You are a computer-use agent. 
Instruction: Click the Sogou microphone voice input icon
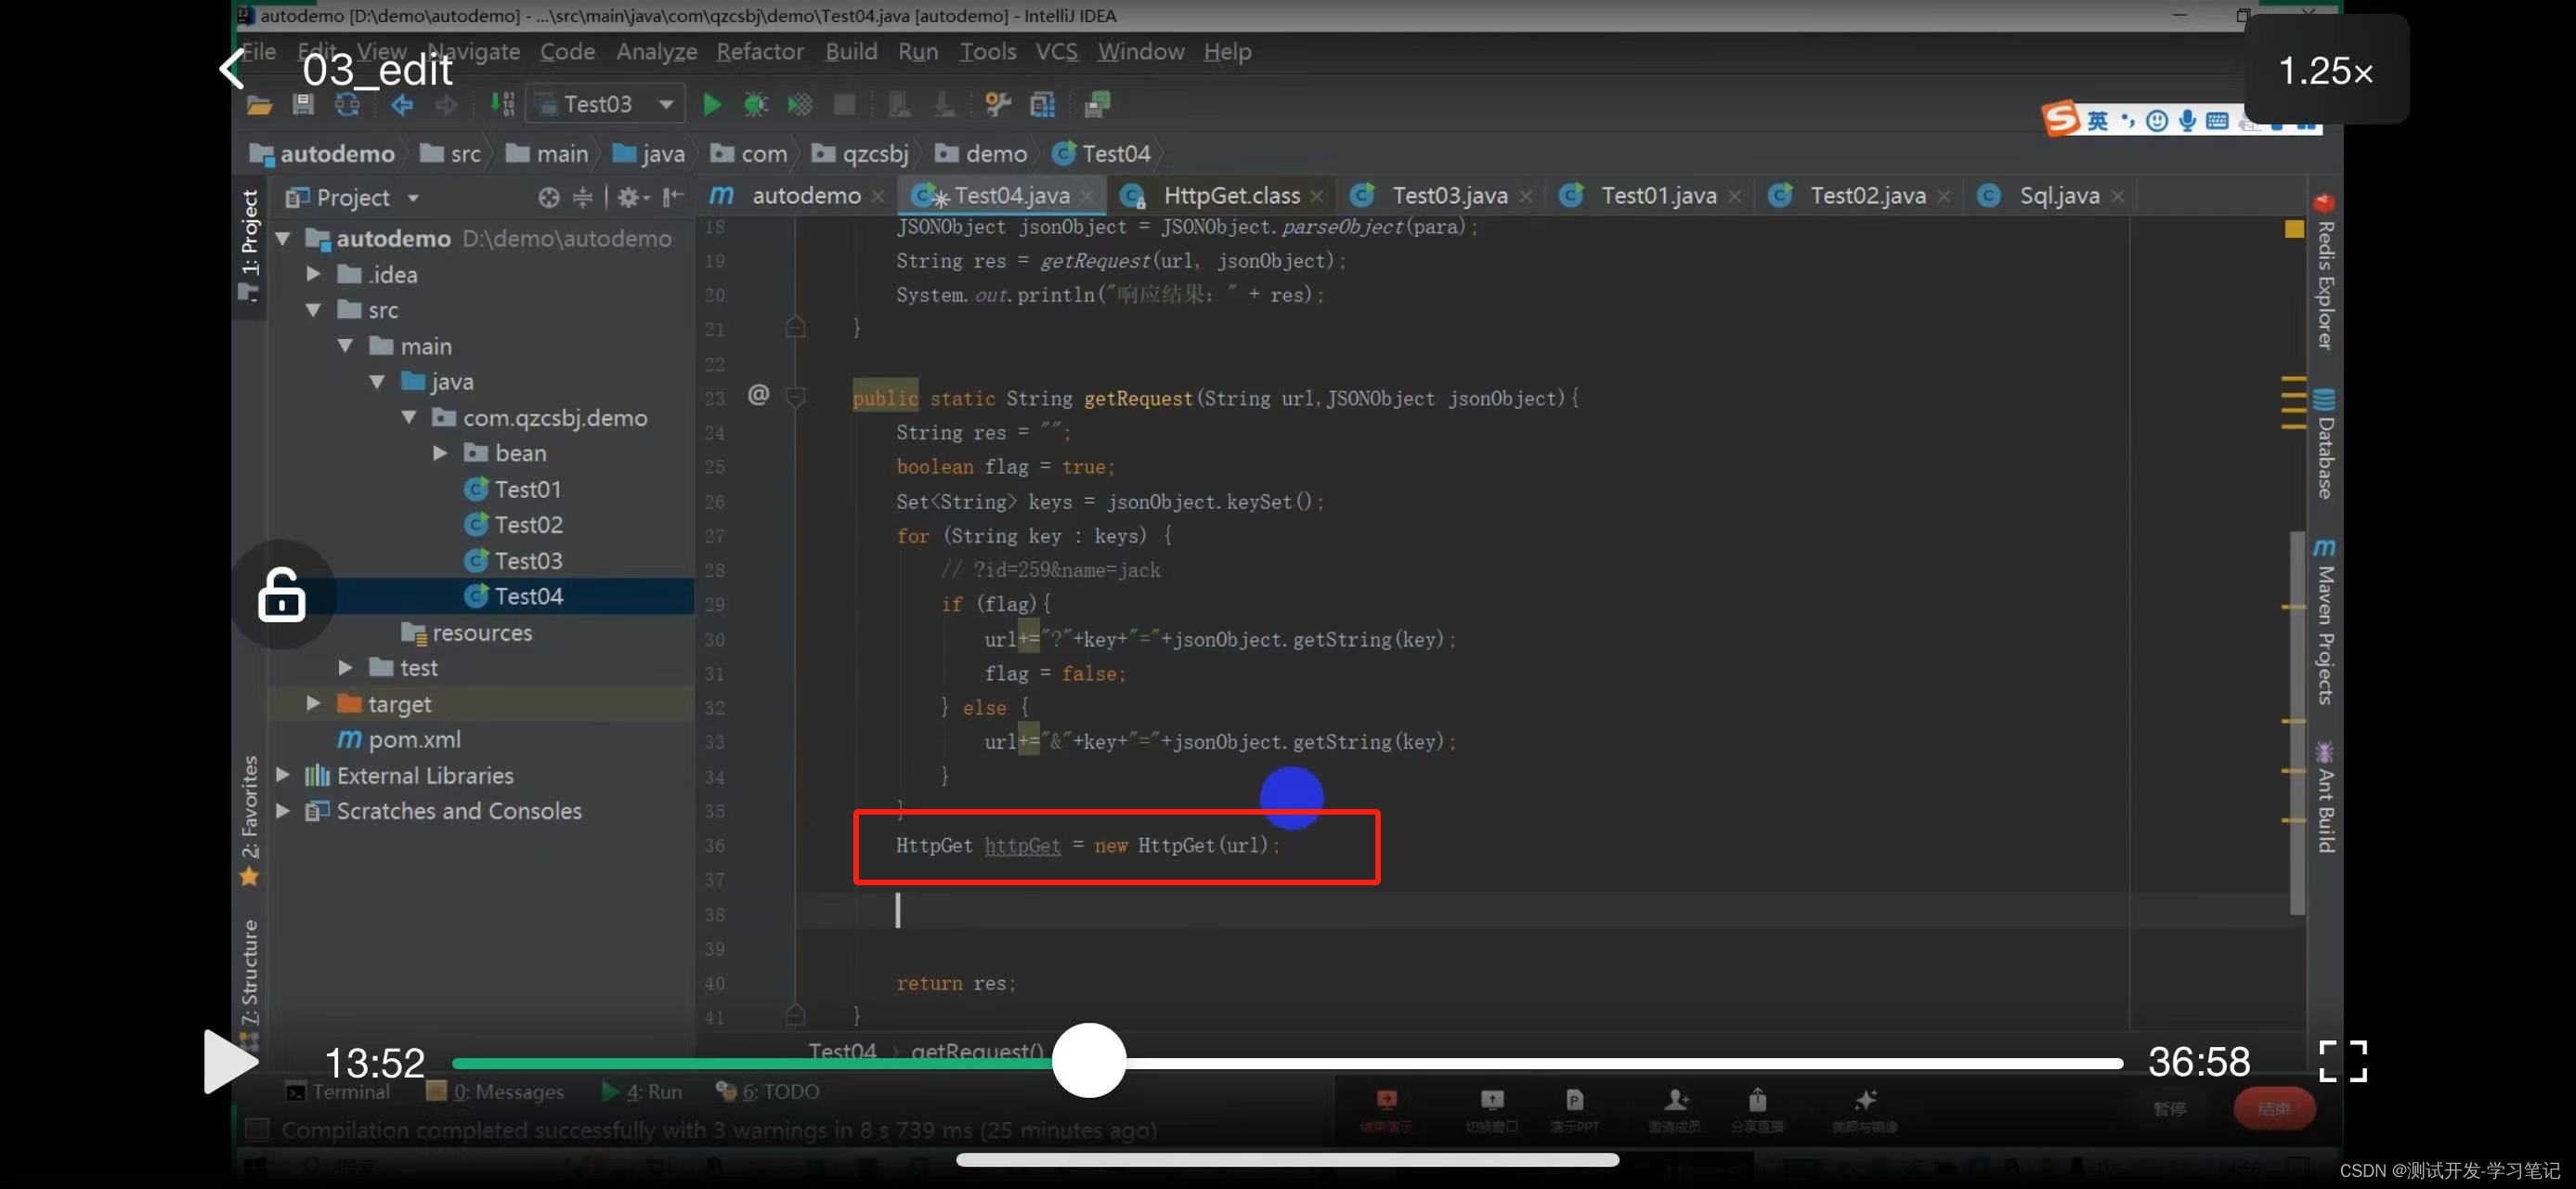[2188, 121]
